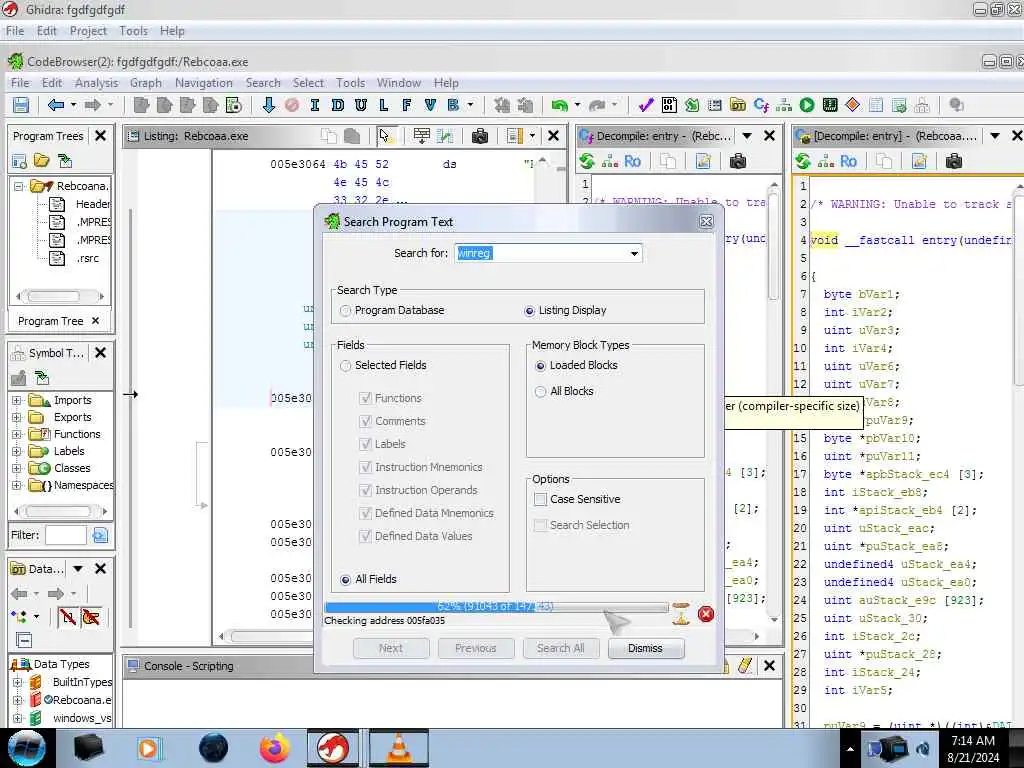This screenshot has width=1024, height=768.
Task: Click the V (variable) toolbar icon
Action: 429,105
